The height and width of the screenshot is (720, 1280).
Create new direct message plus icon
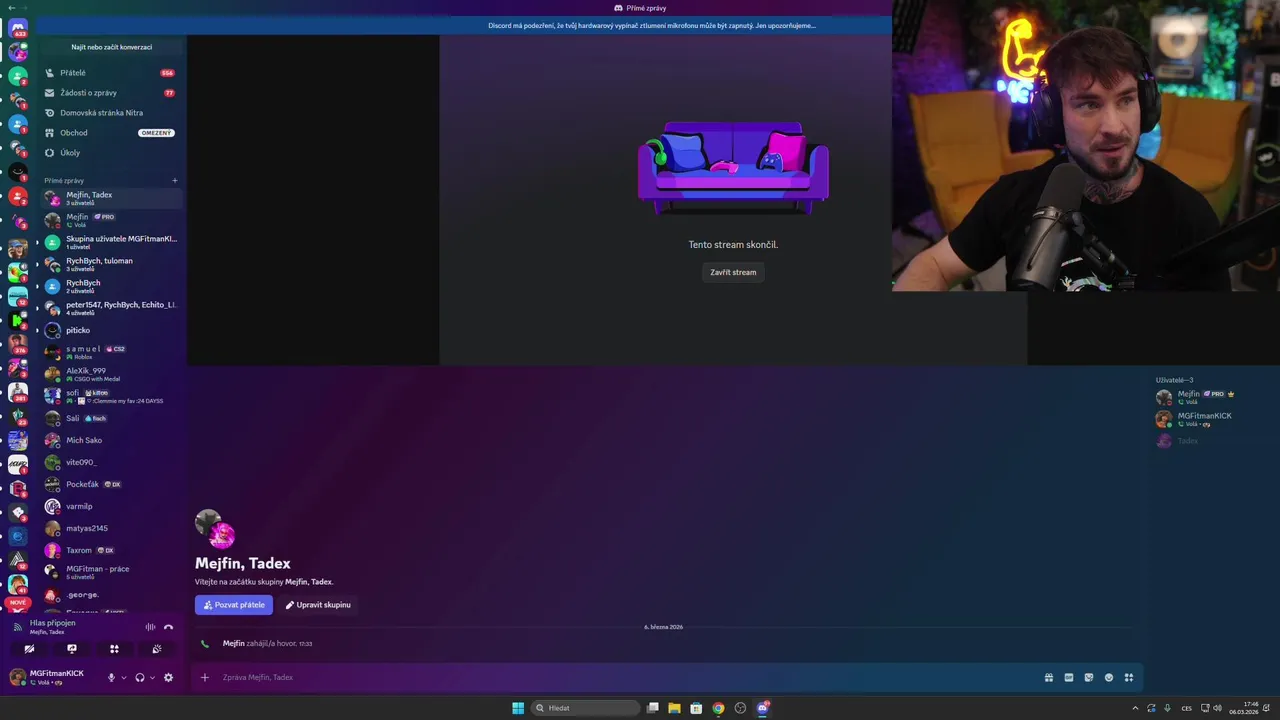(175, 181)
